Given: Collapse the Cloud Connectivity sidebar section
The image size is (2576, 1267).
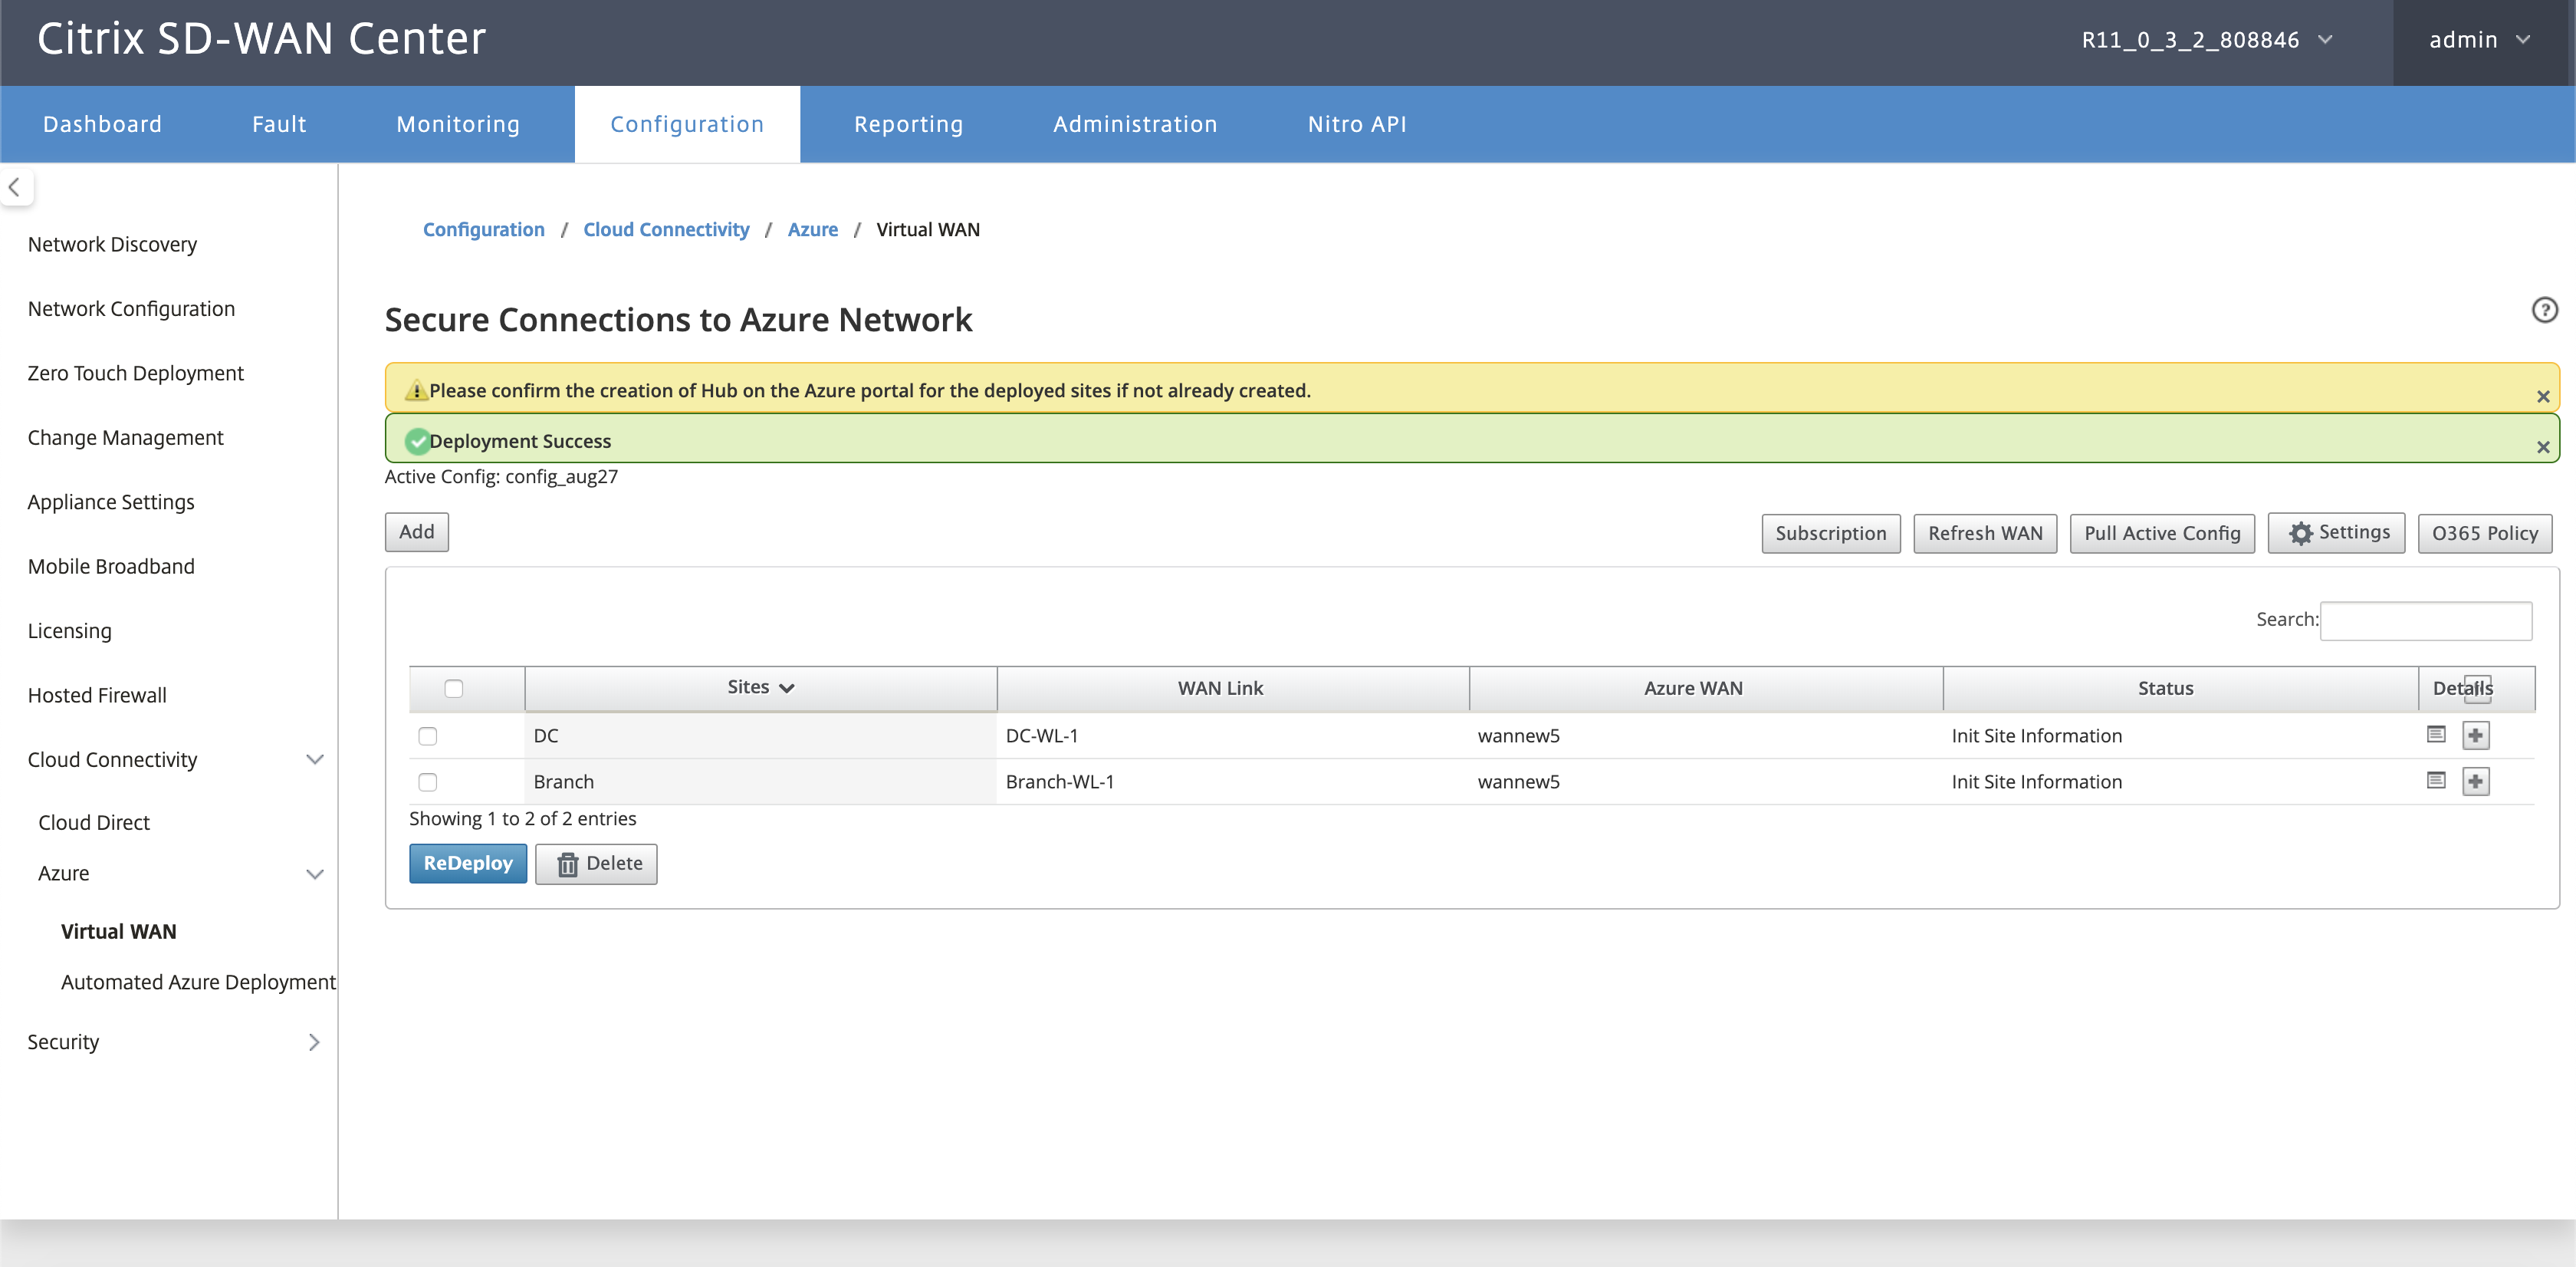Looking at the screenshot, I should [314, 760].
